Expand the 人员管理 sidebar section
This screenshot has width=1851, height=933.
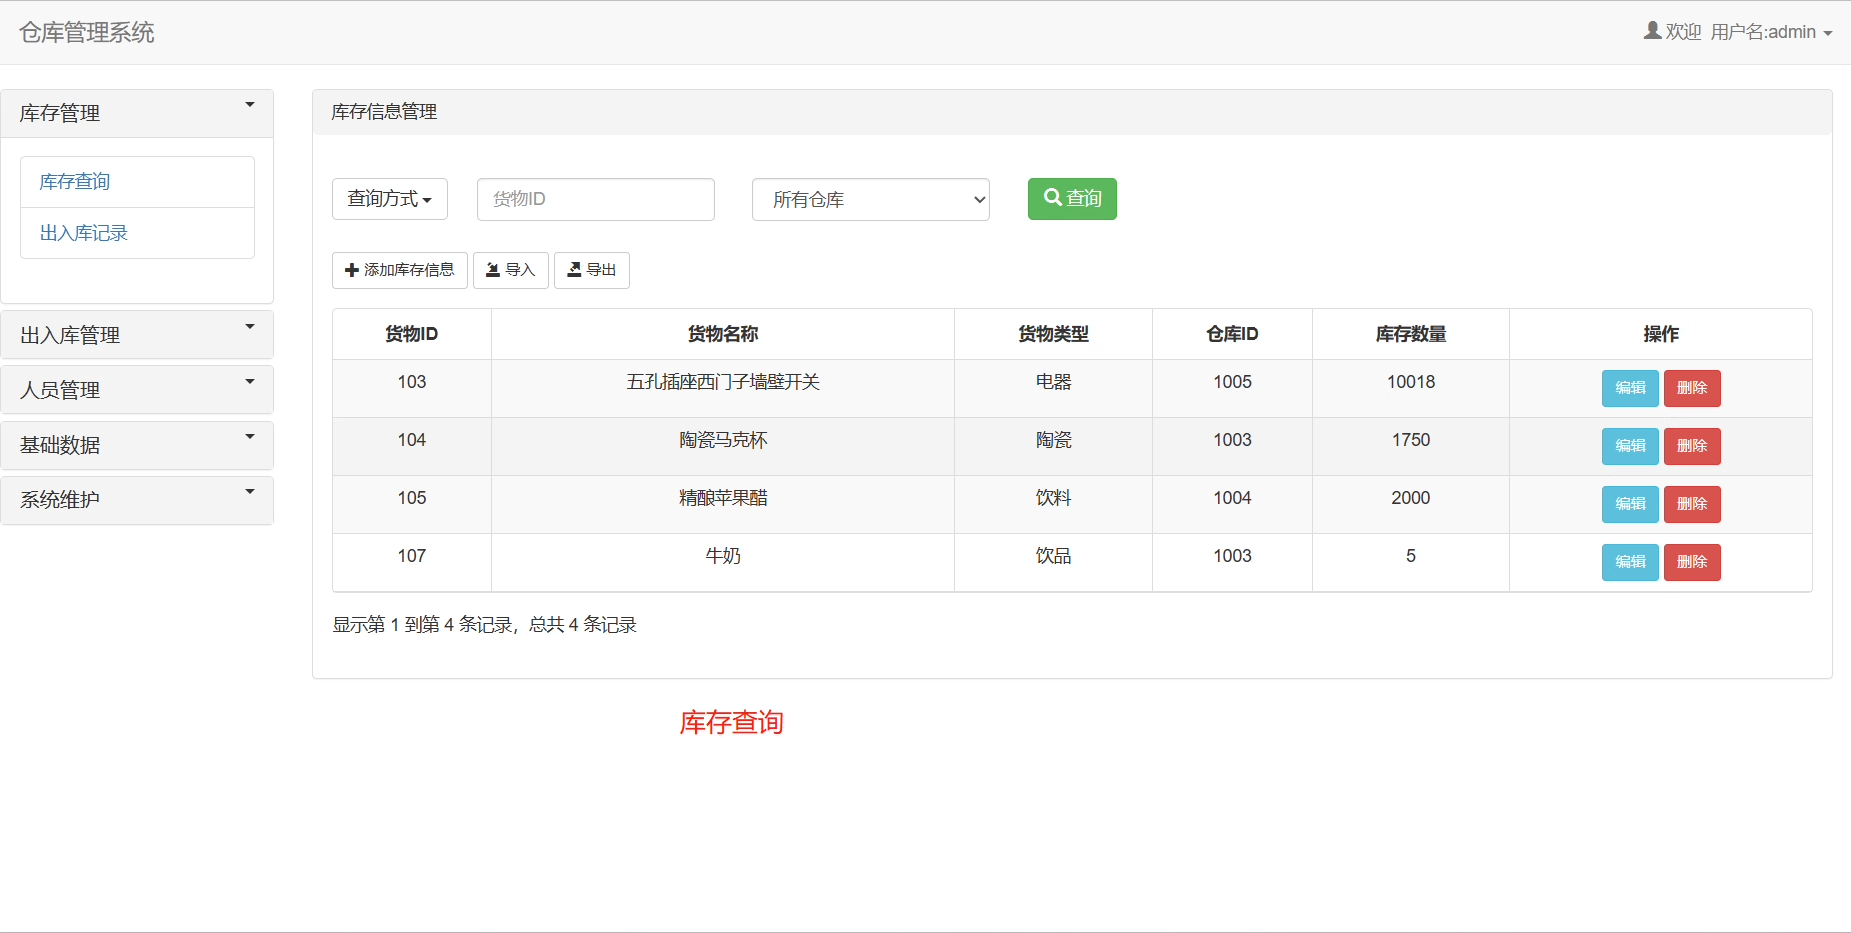point(137,390)
